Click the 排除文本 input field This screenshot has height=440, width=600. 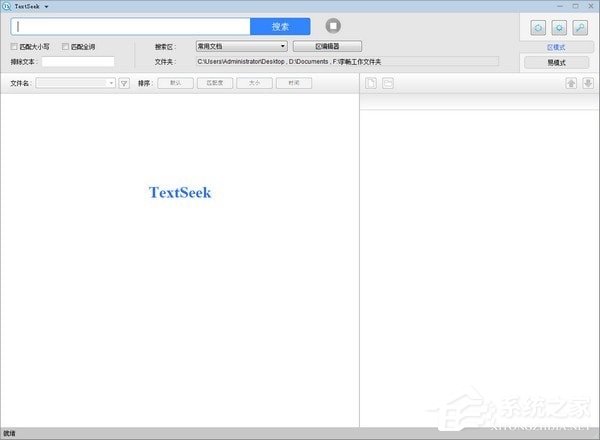click(x=78, y=62)
